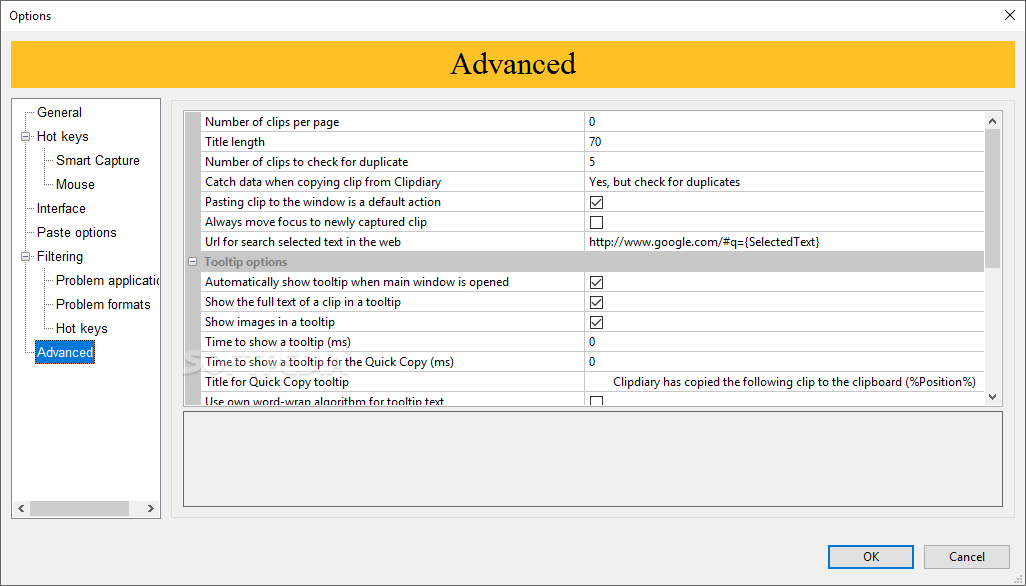Image resolution: width=1026 pixels, height=586 pixels.
Task: Enable Use own word-wrap algorithm checkbox
Action: point(596,400)
